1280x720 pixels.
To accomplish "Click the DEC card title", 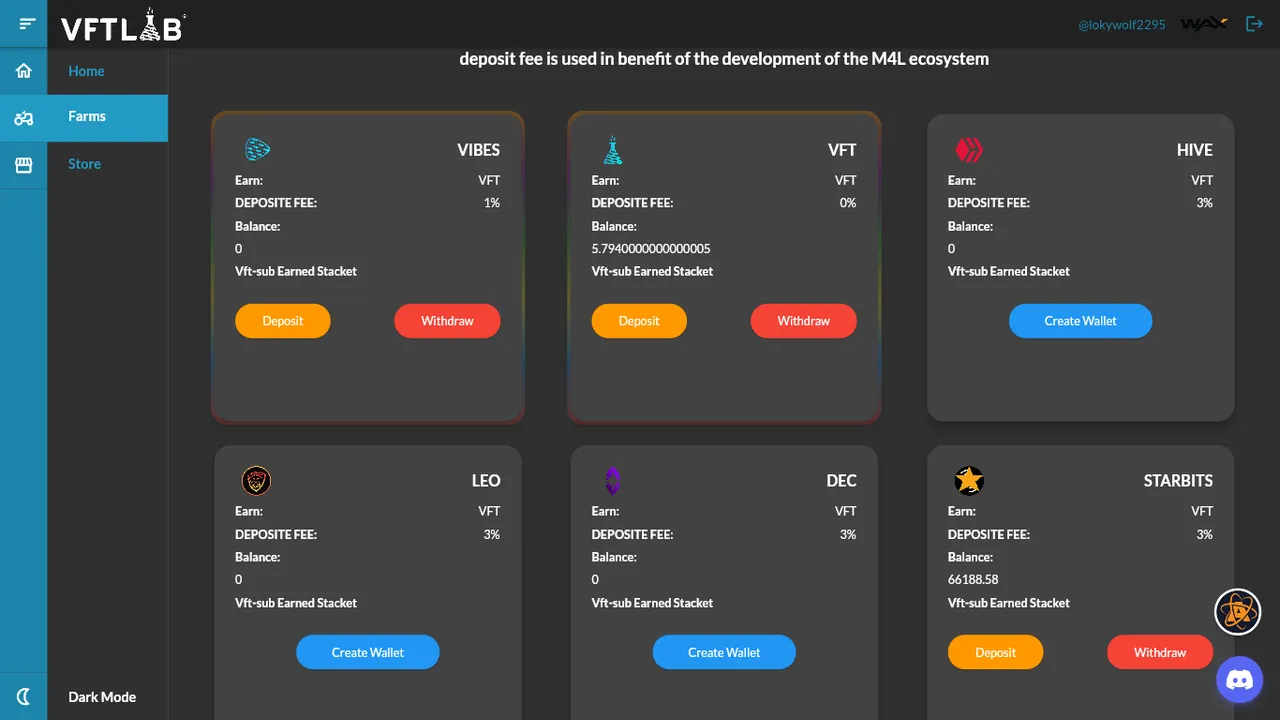I will pos(842,481).
